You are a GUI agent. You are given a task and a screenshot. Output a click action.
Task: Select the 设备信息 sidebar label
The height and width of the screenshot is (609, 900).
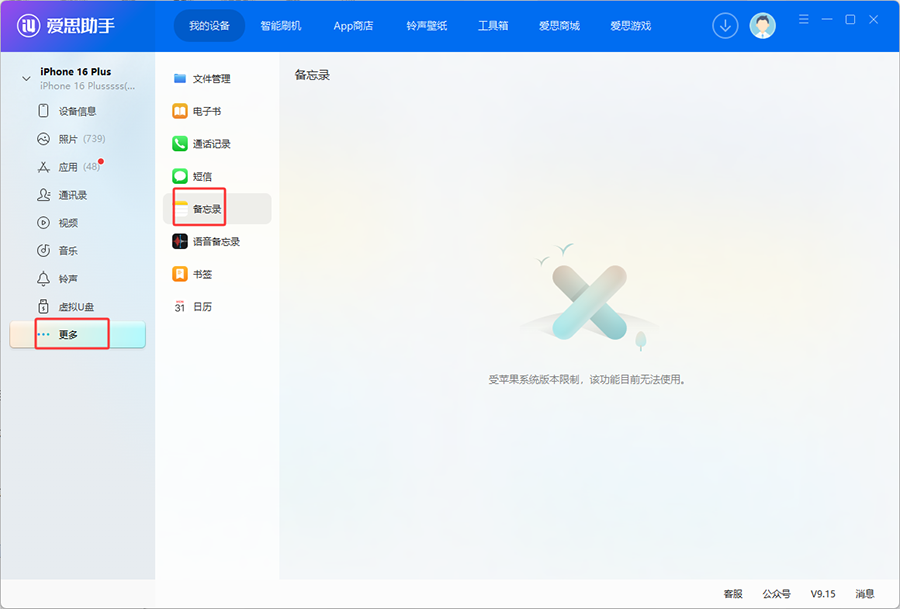click(77, 111)
